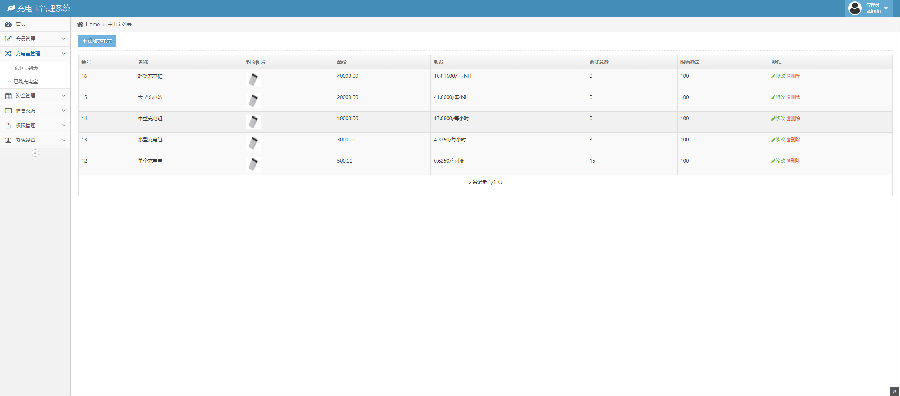Select the first submenu item under the shuffle menu
This screenshot has height=396, width=900.
[26, 68]
